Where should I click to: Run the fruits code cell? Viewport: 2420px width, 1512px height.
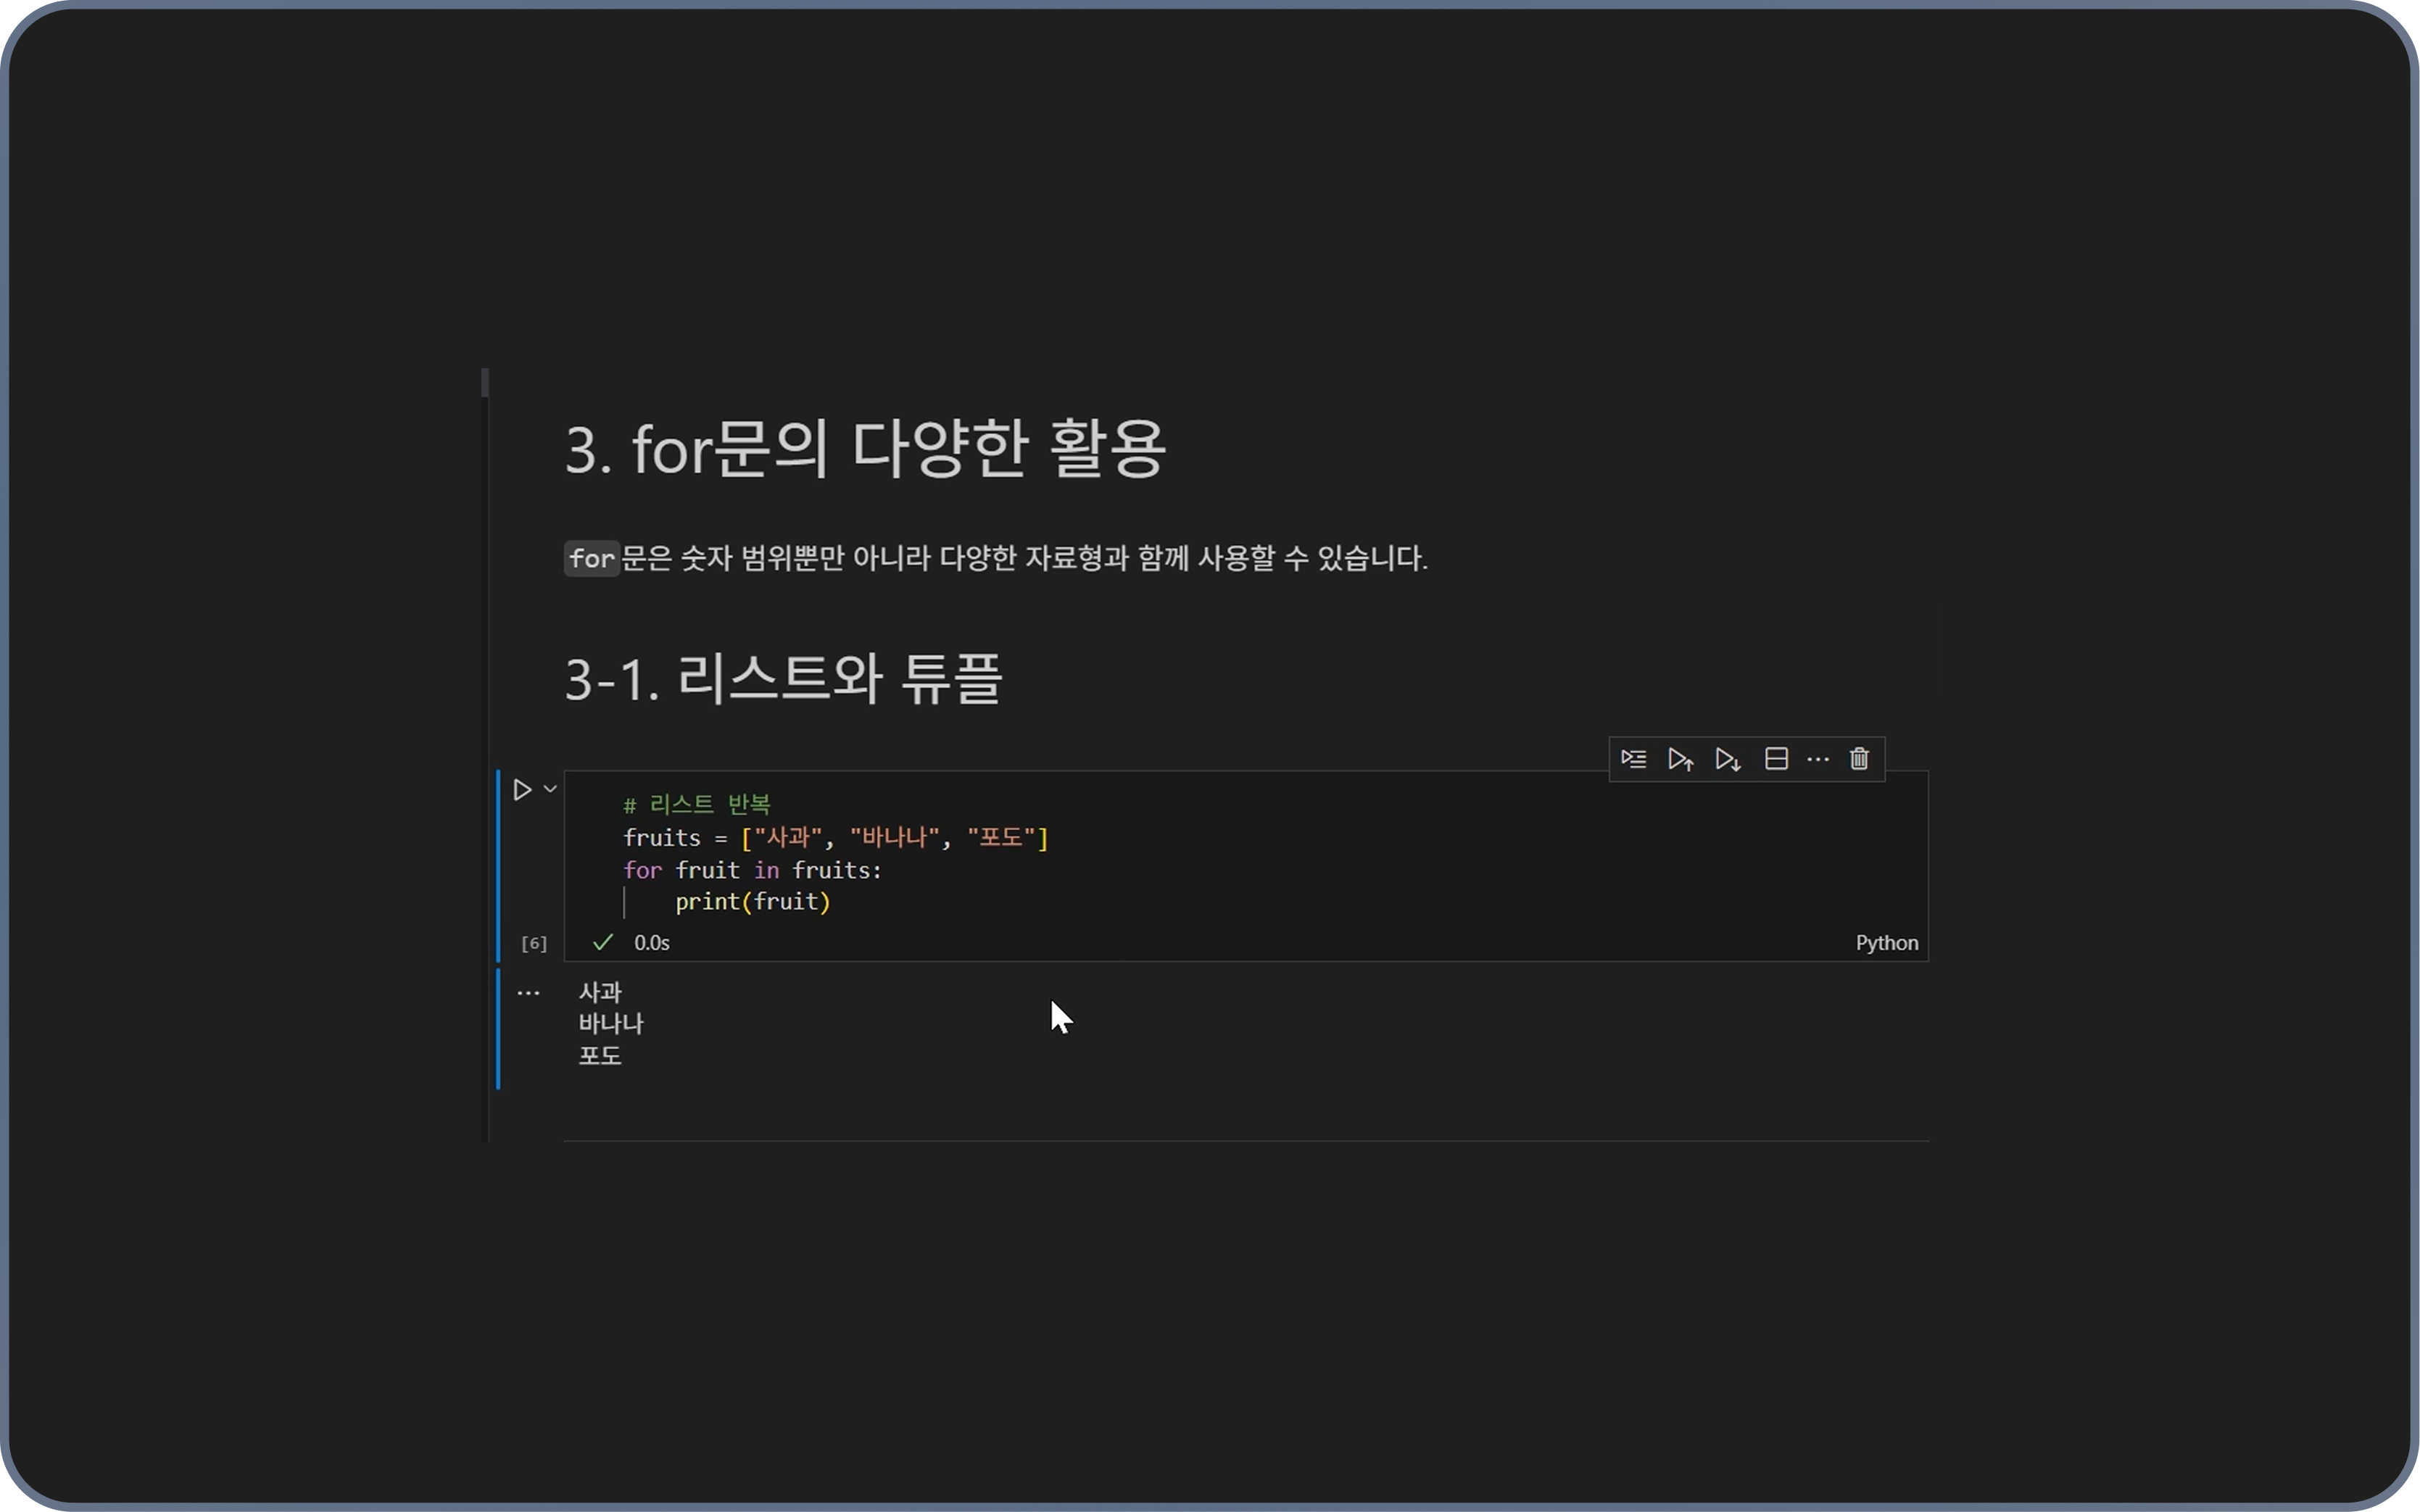[522, 790]
